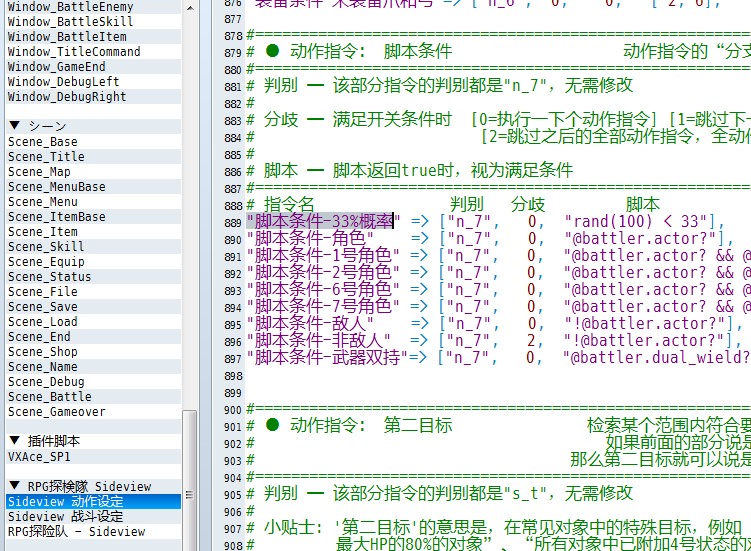
Task: Open the Scene_Load script
Action: pos(93,321)
